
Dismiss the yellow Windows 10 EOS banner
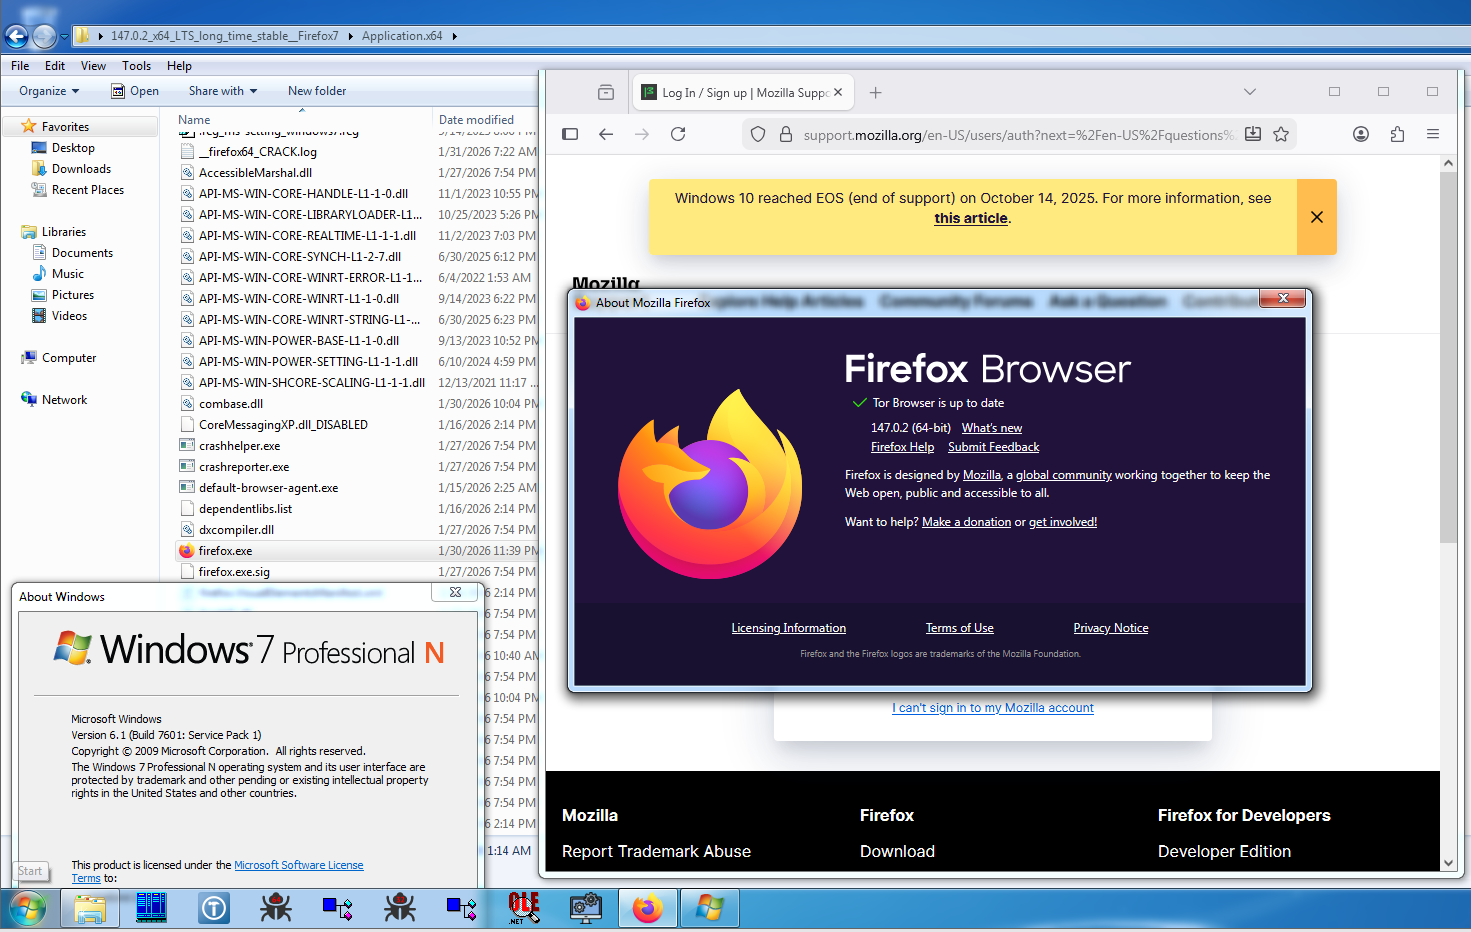1316,217
